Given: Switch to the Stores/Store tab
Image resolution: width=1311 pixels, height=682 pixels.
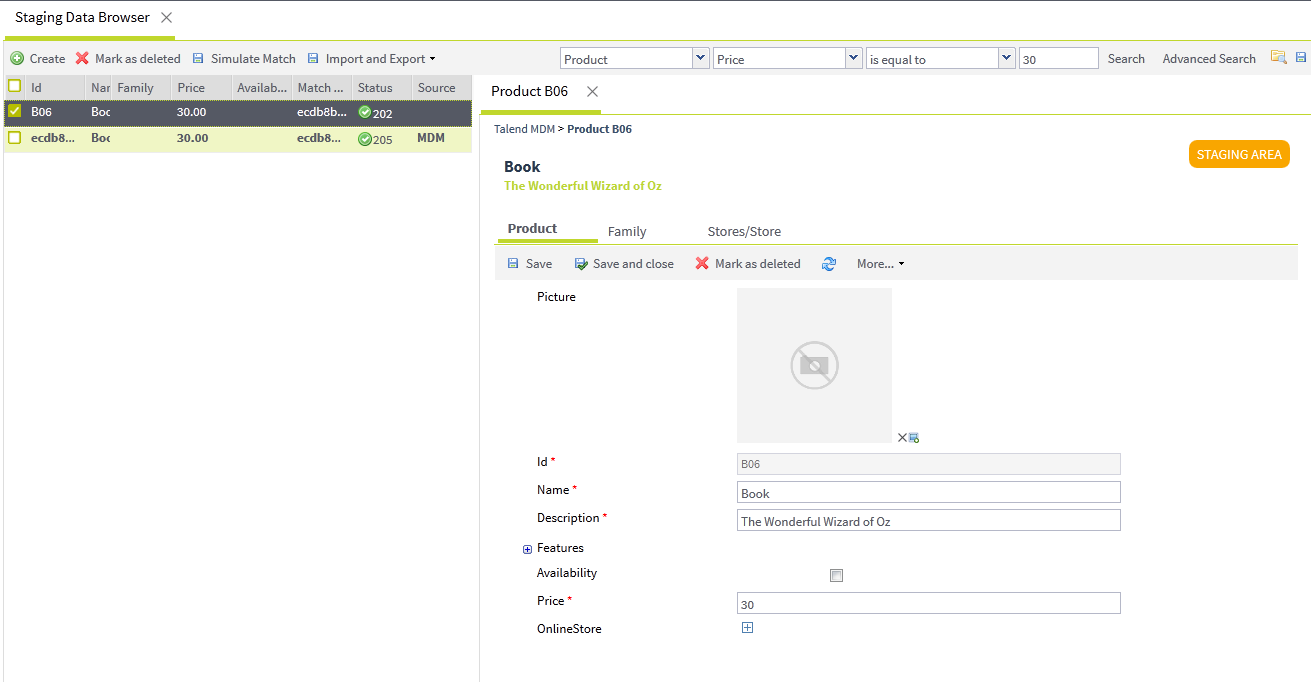Looking at the screenshot, I should 744,231.
